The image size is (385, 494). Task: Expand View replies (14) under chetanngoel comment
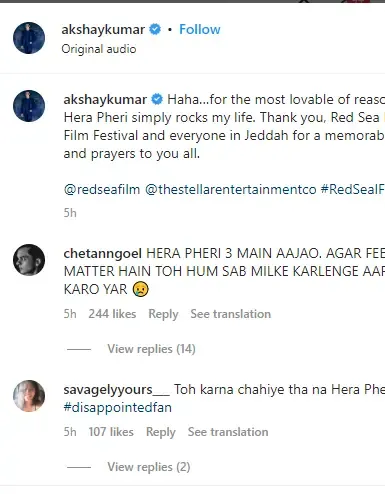pyautogui.click(x=151, y=349)
